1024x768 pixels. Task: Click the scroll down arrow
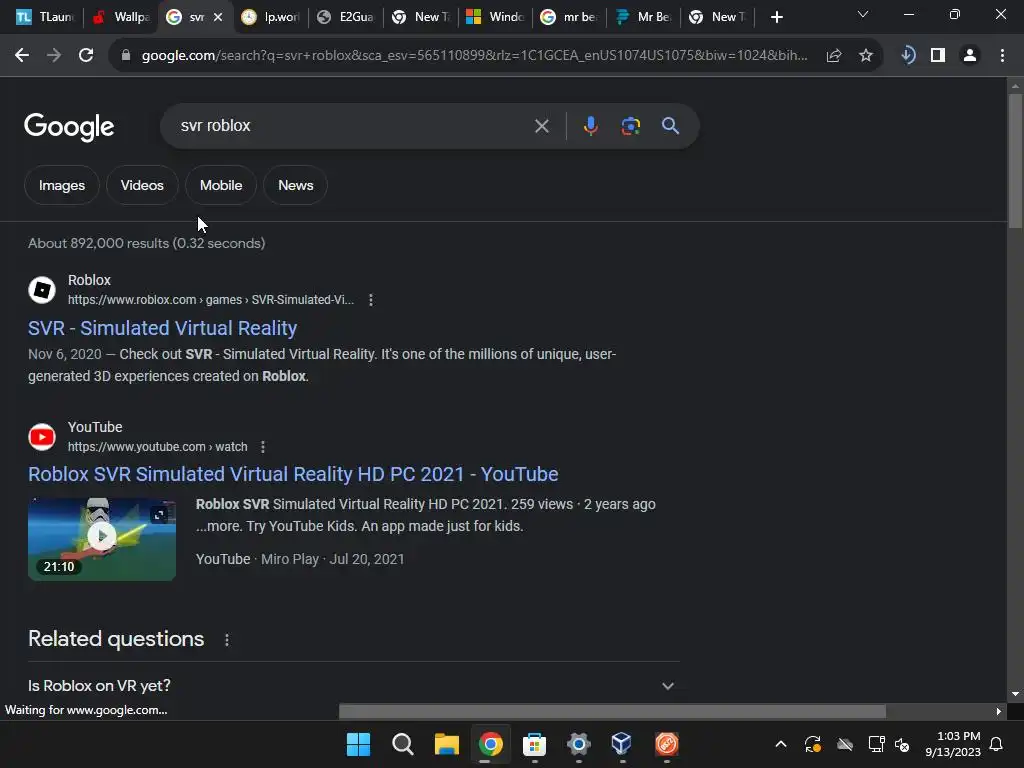pos(1015,694)
